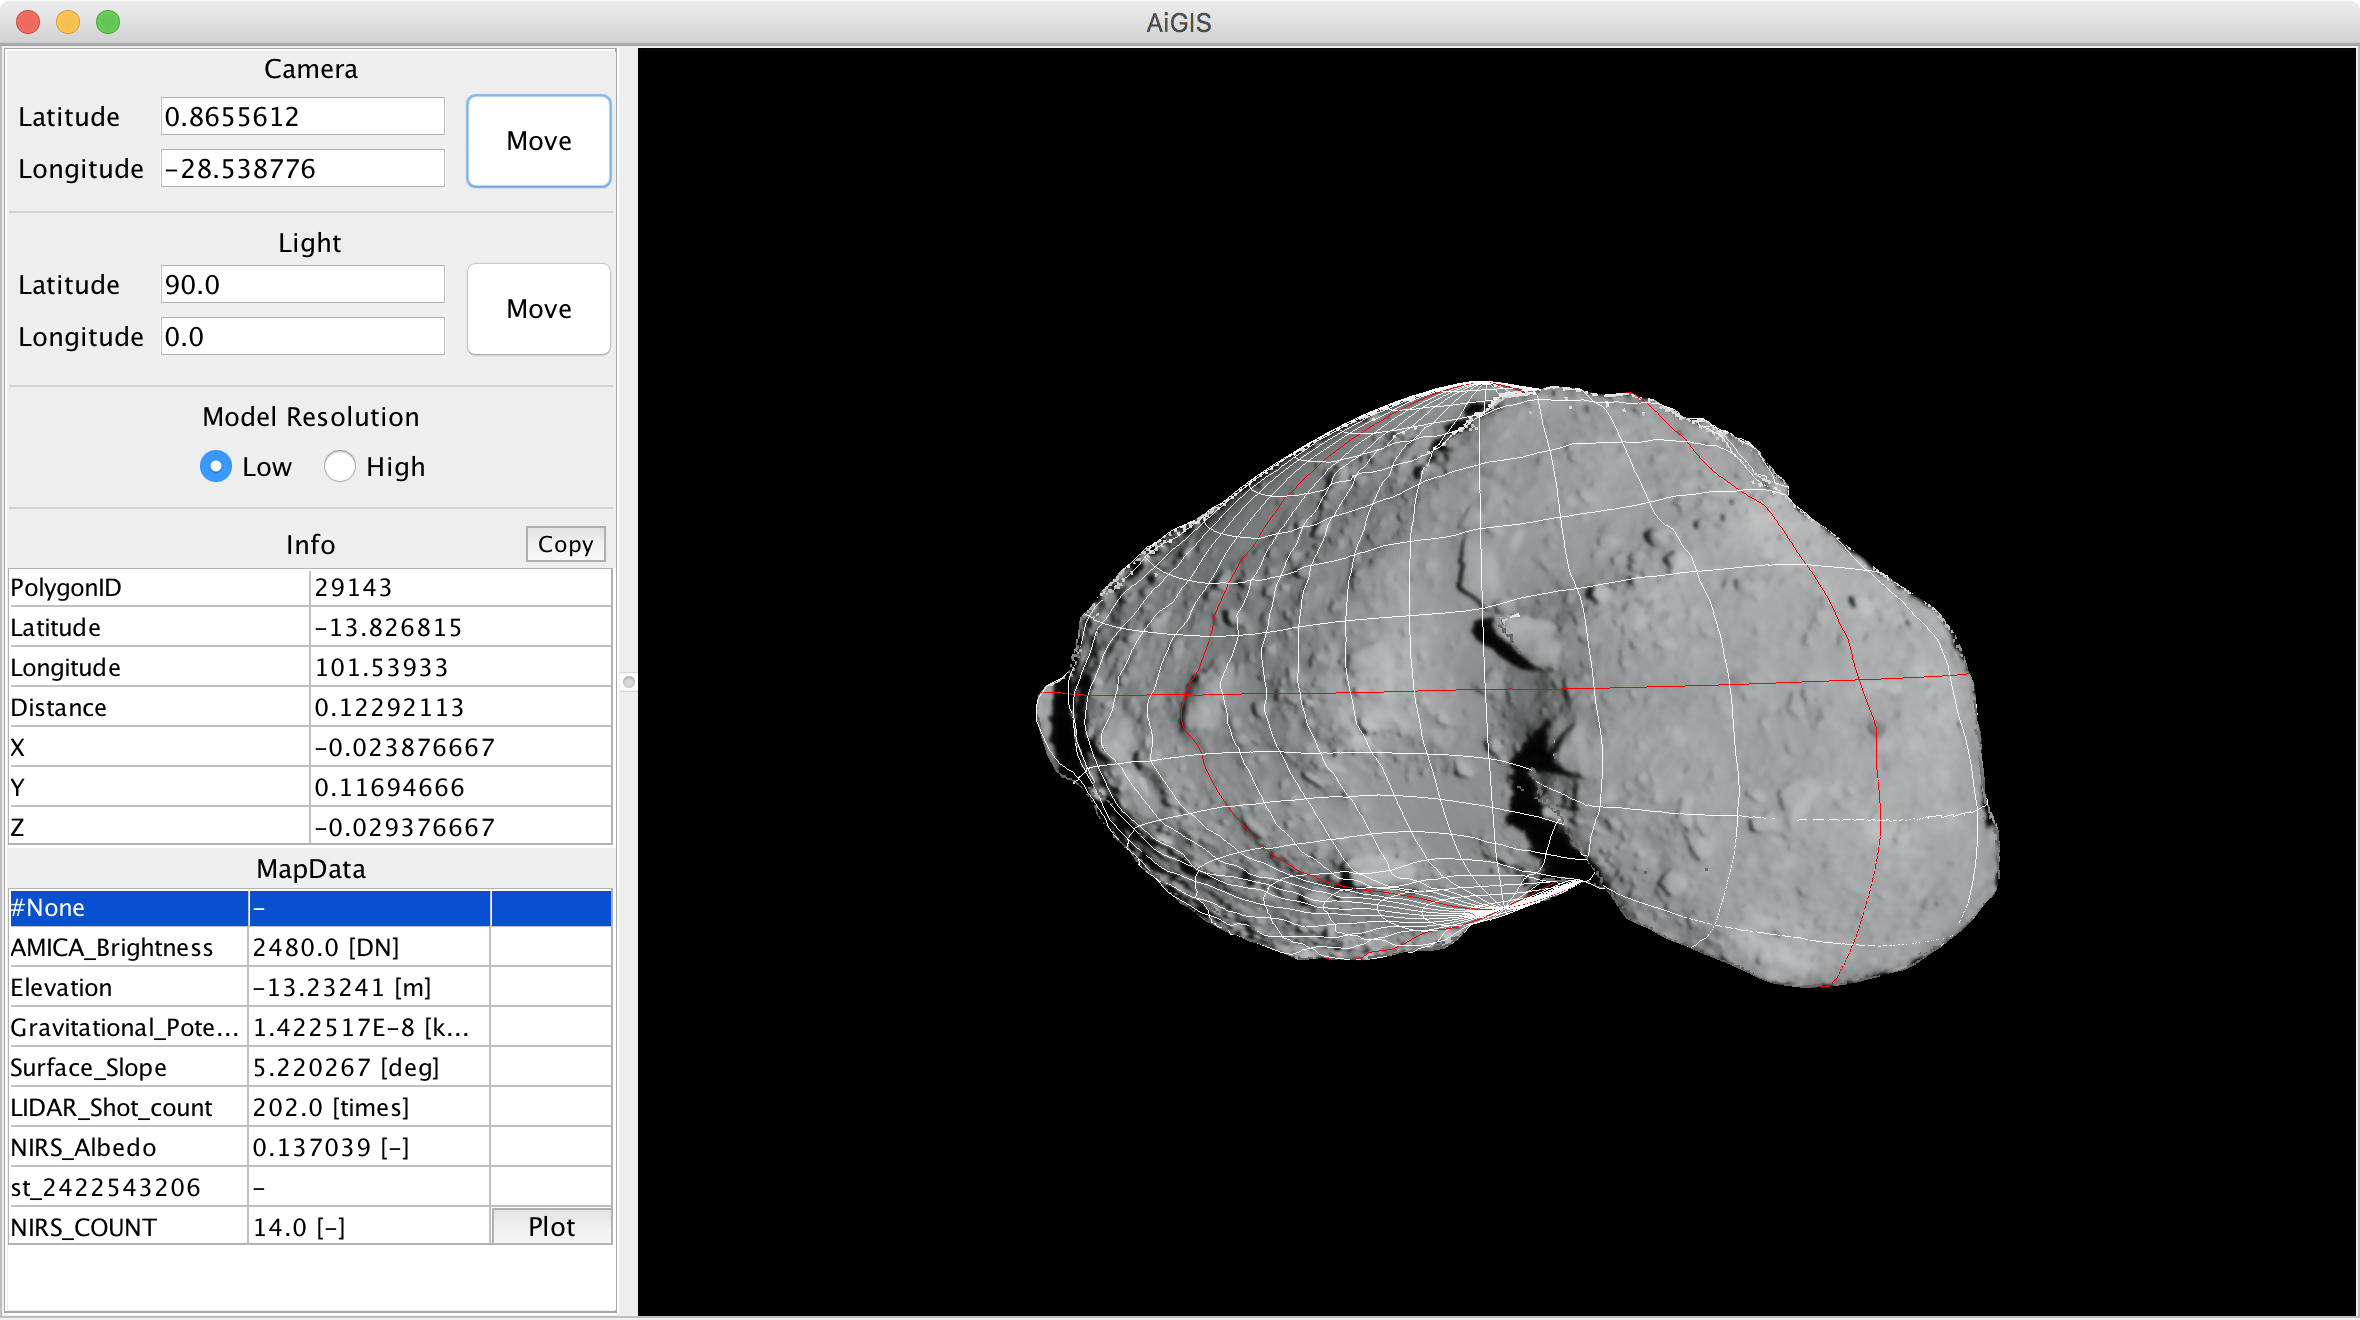Screen dimensions: 2360x1320
Task: Click the light Longitude field
Action: (302, 337)
